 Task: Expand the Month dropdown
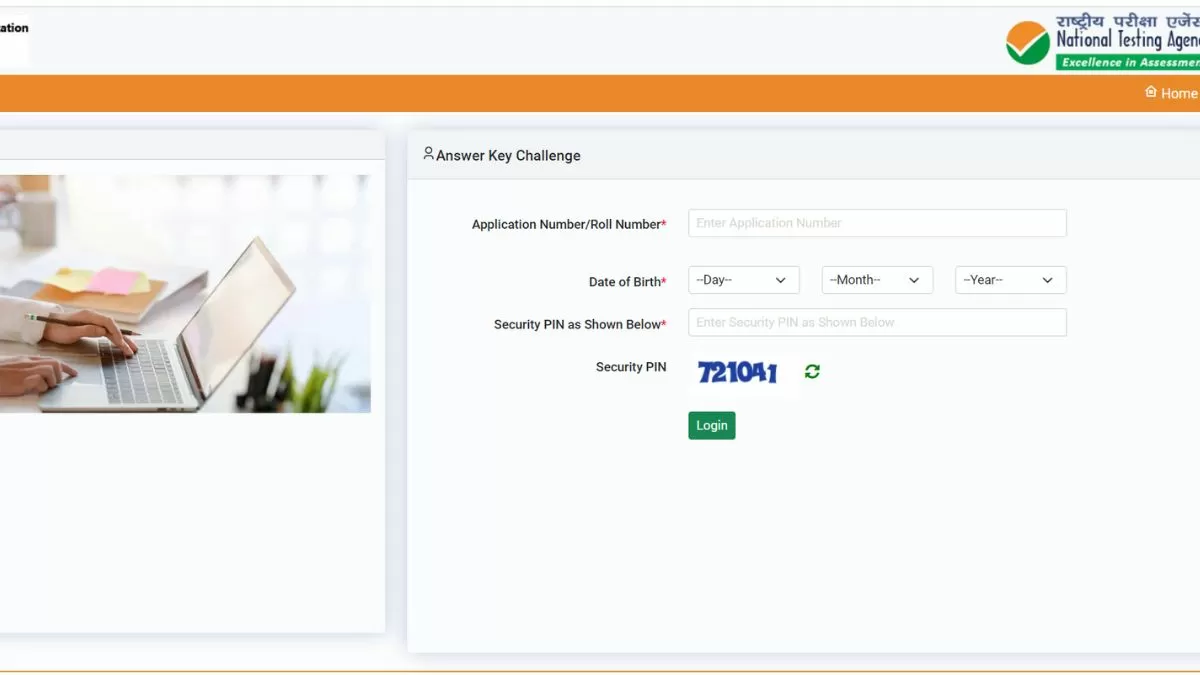tap(877, 280)
